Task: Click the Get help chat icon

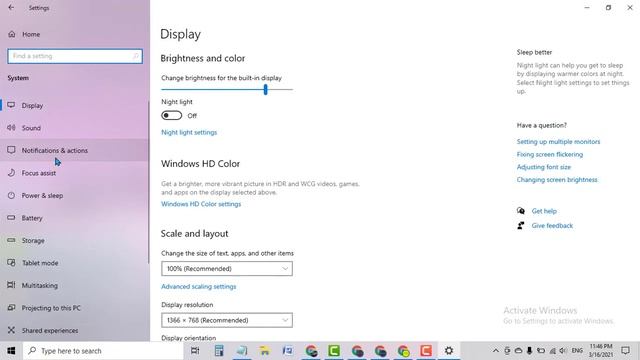Action: click(521, 211)
